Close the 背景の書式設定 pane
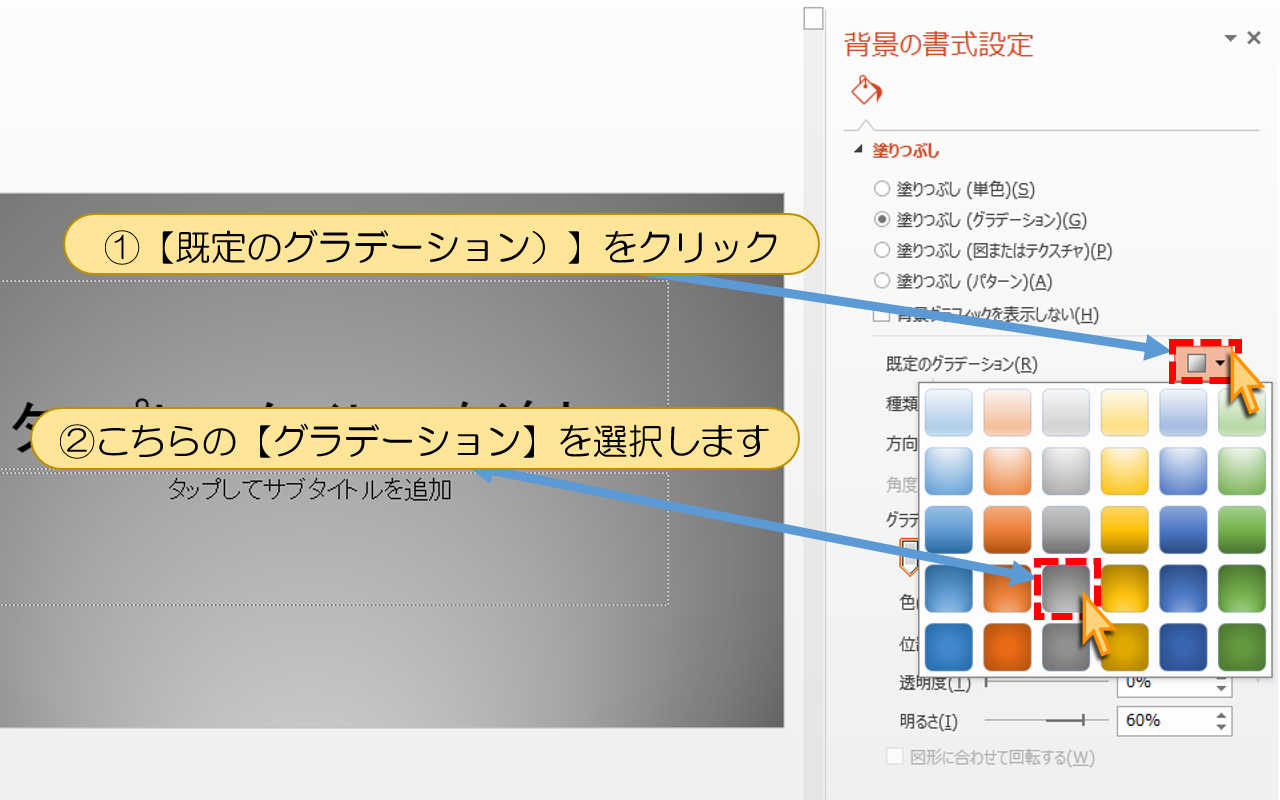Viewport: 1280px width, 800px height. 1253,38
